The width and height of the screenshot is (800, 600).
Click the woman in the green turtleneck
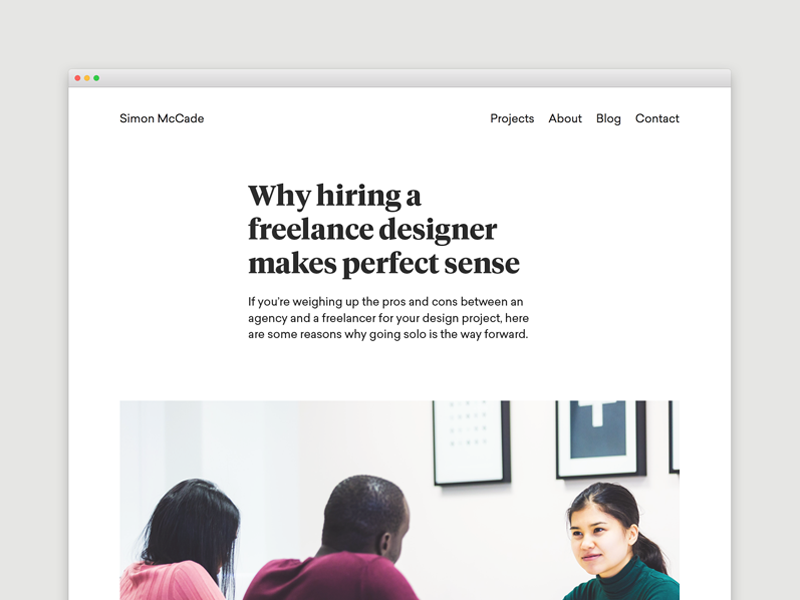620,543
